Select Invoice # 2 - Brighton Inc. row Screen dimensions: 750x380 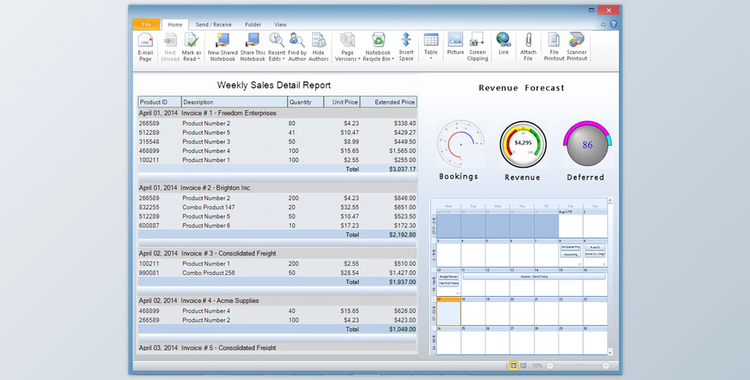point(277,188)
